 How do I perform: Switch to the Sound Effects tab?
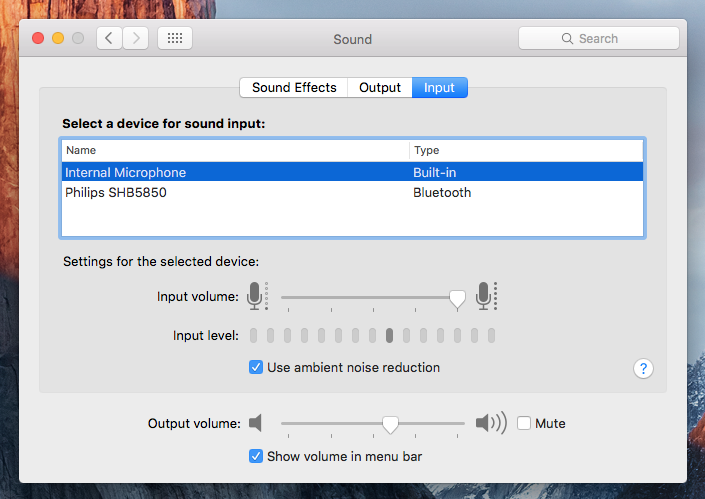294,87
